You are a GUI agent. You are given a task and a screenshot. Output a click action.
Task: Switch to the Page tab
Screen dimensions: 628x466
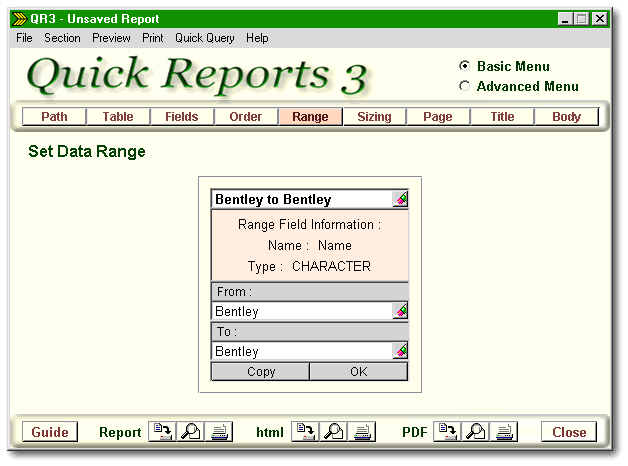[438, 116]
